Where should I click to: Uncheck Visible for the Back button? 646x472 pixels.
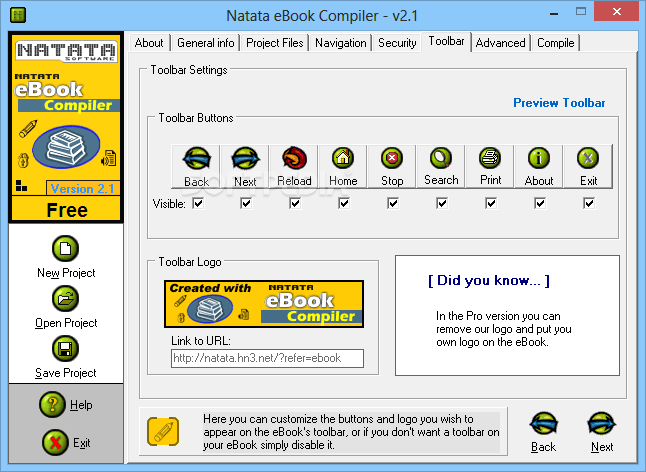[198, 203]
